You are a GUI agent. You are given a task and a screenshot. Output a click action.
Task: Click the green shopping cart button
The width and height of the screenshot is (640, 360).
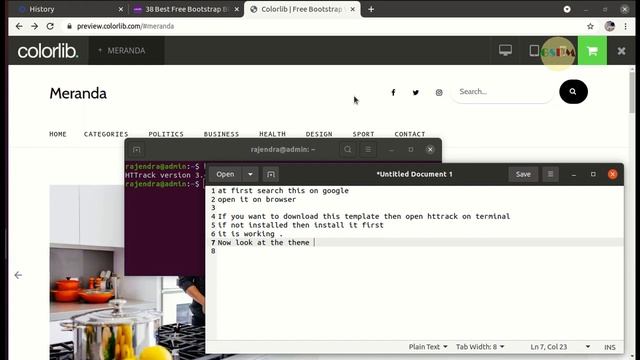[x=592, y=51]
